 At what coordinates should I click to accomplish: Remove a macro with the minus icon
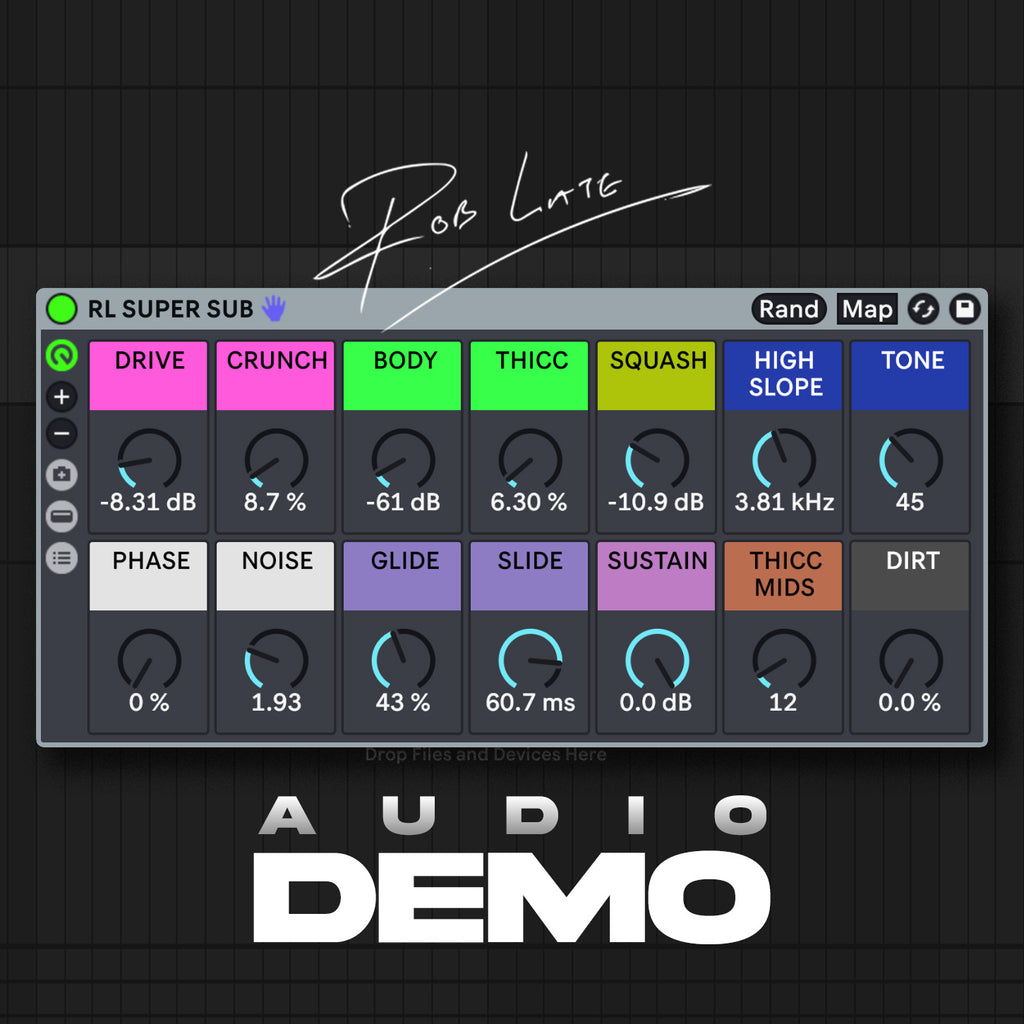point(62,434)
